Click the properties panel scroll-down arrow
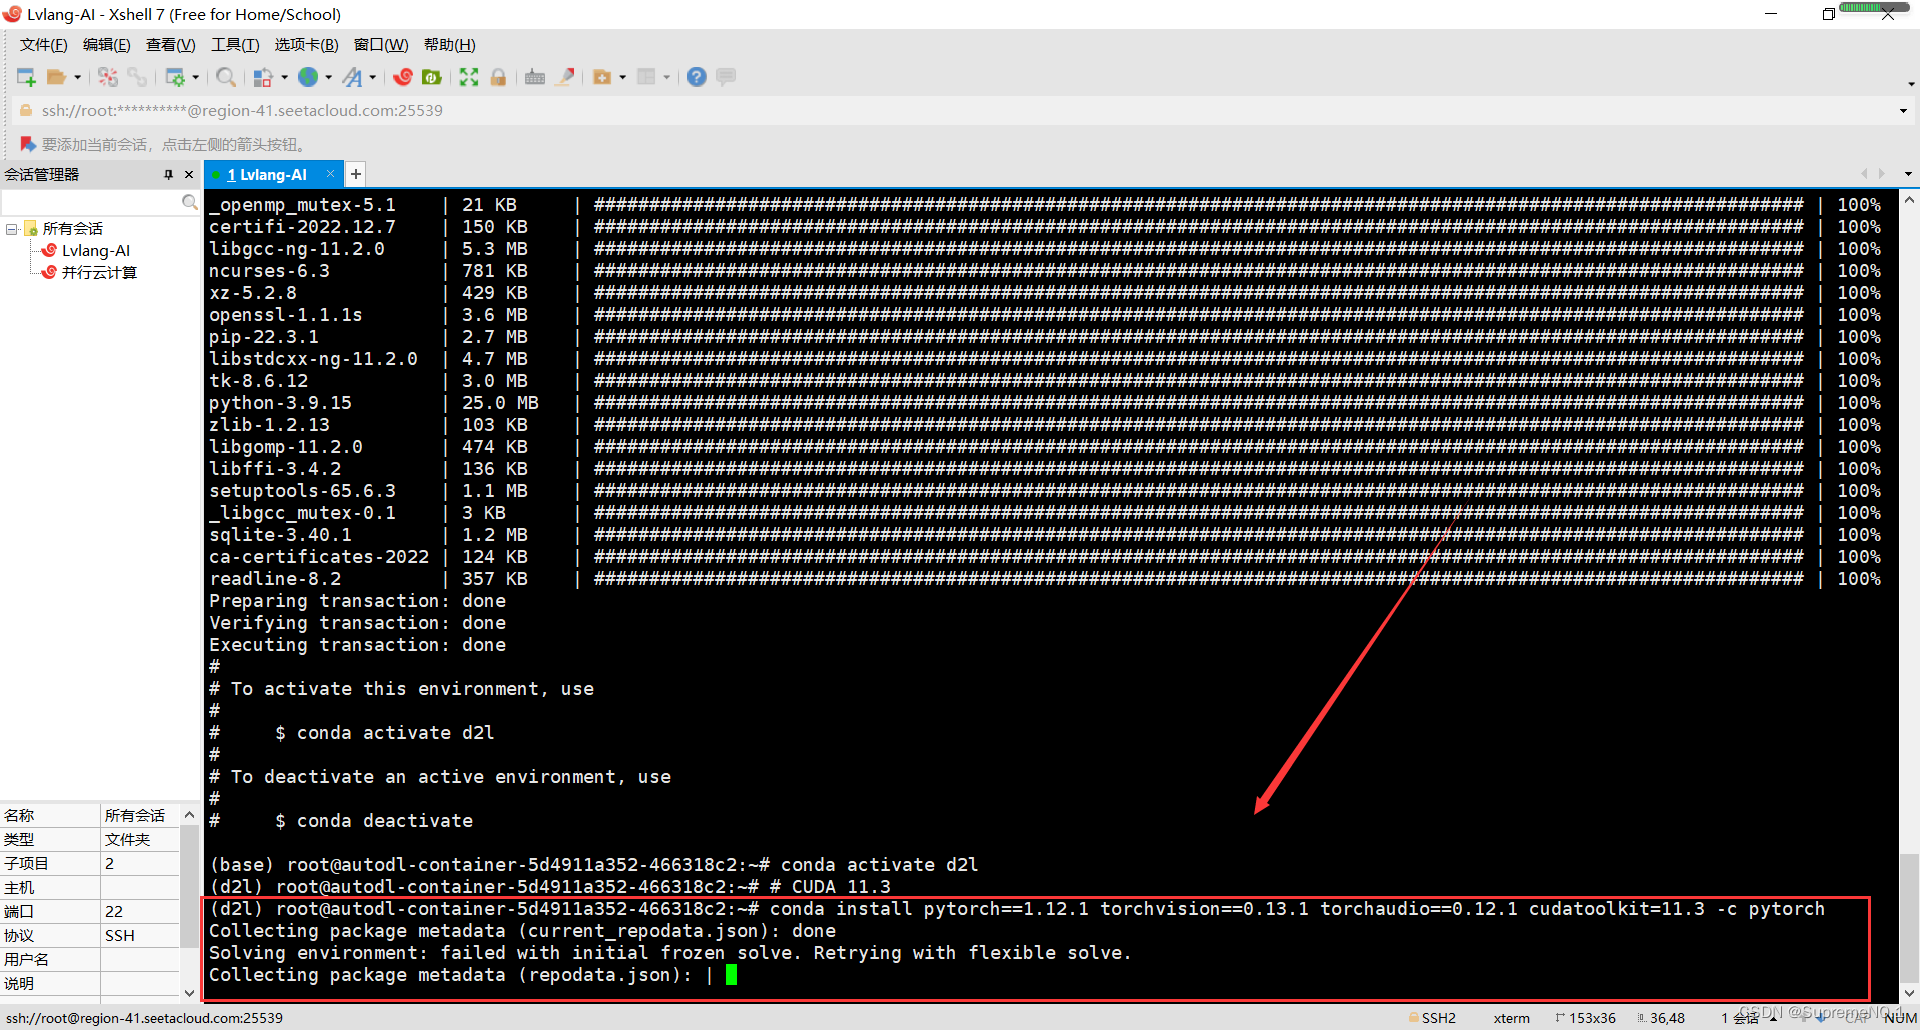The image size is (1920, 1030). (x=189, y=993)
